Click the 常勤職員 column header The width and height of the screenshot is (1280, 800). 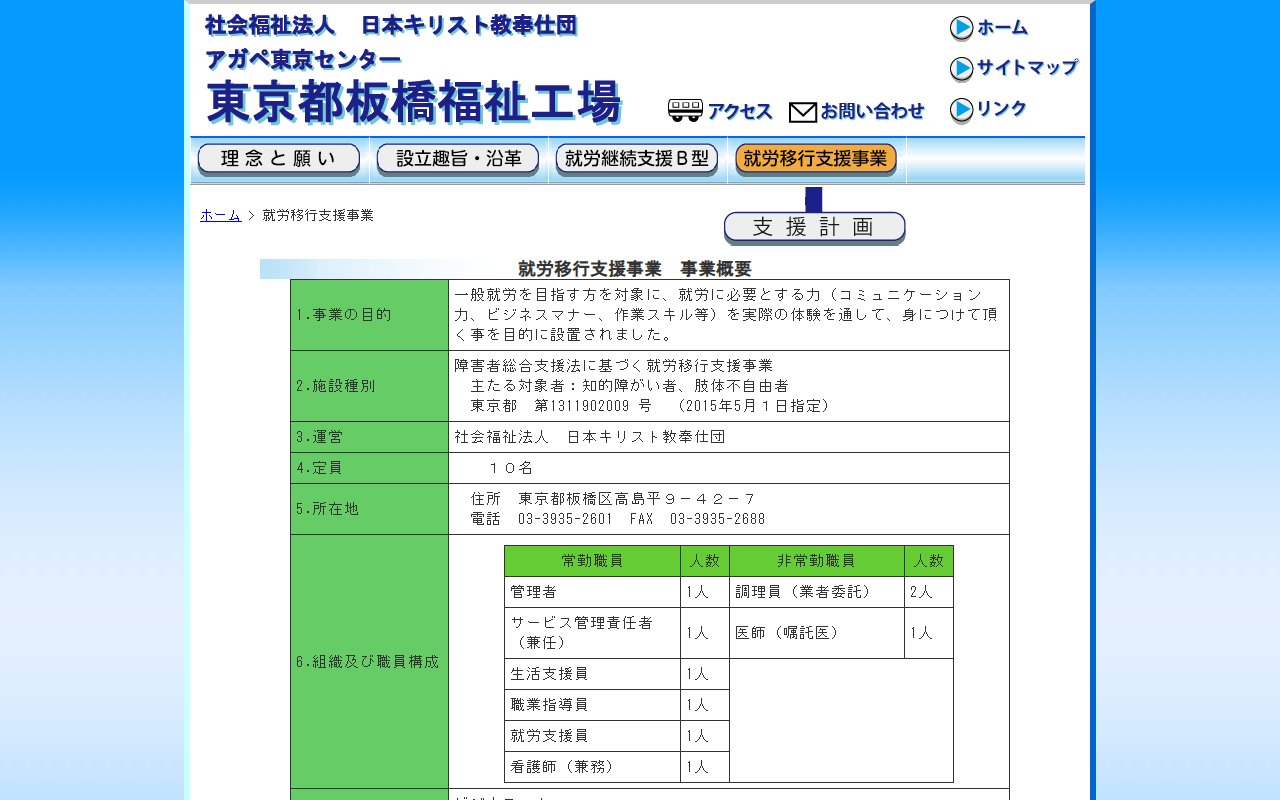click(x=593, y=561)
